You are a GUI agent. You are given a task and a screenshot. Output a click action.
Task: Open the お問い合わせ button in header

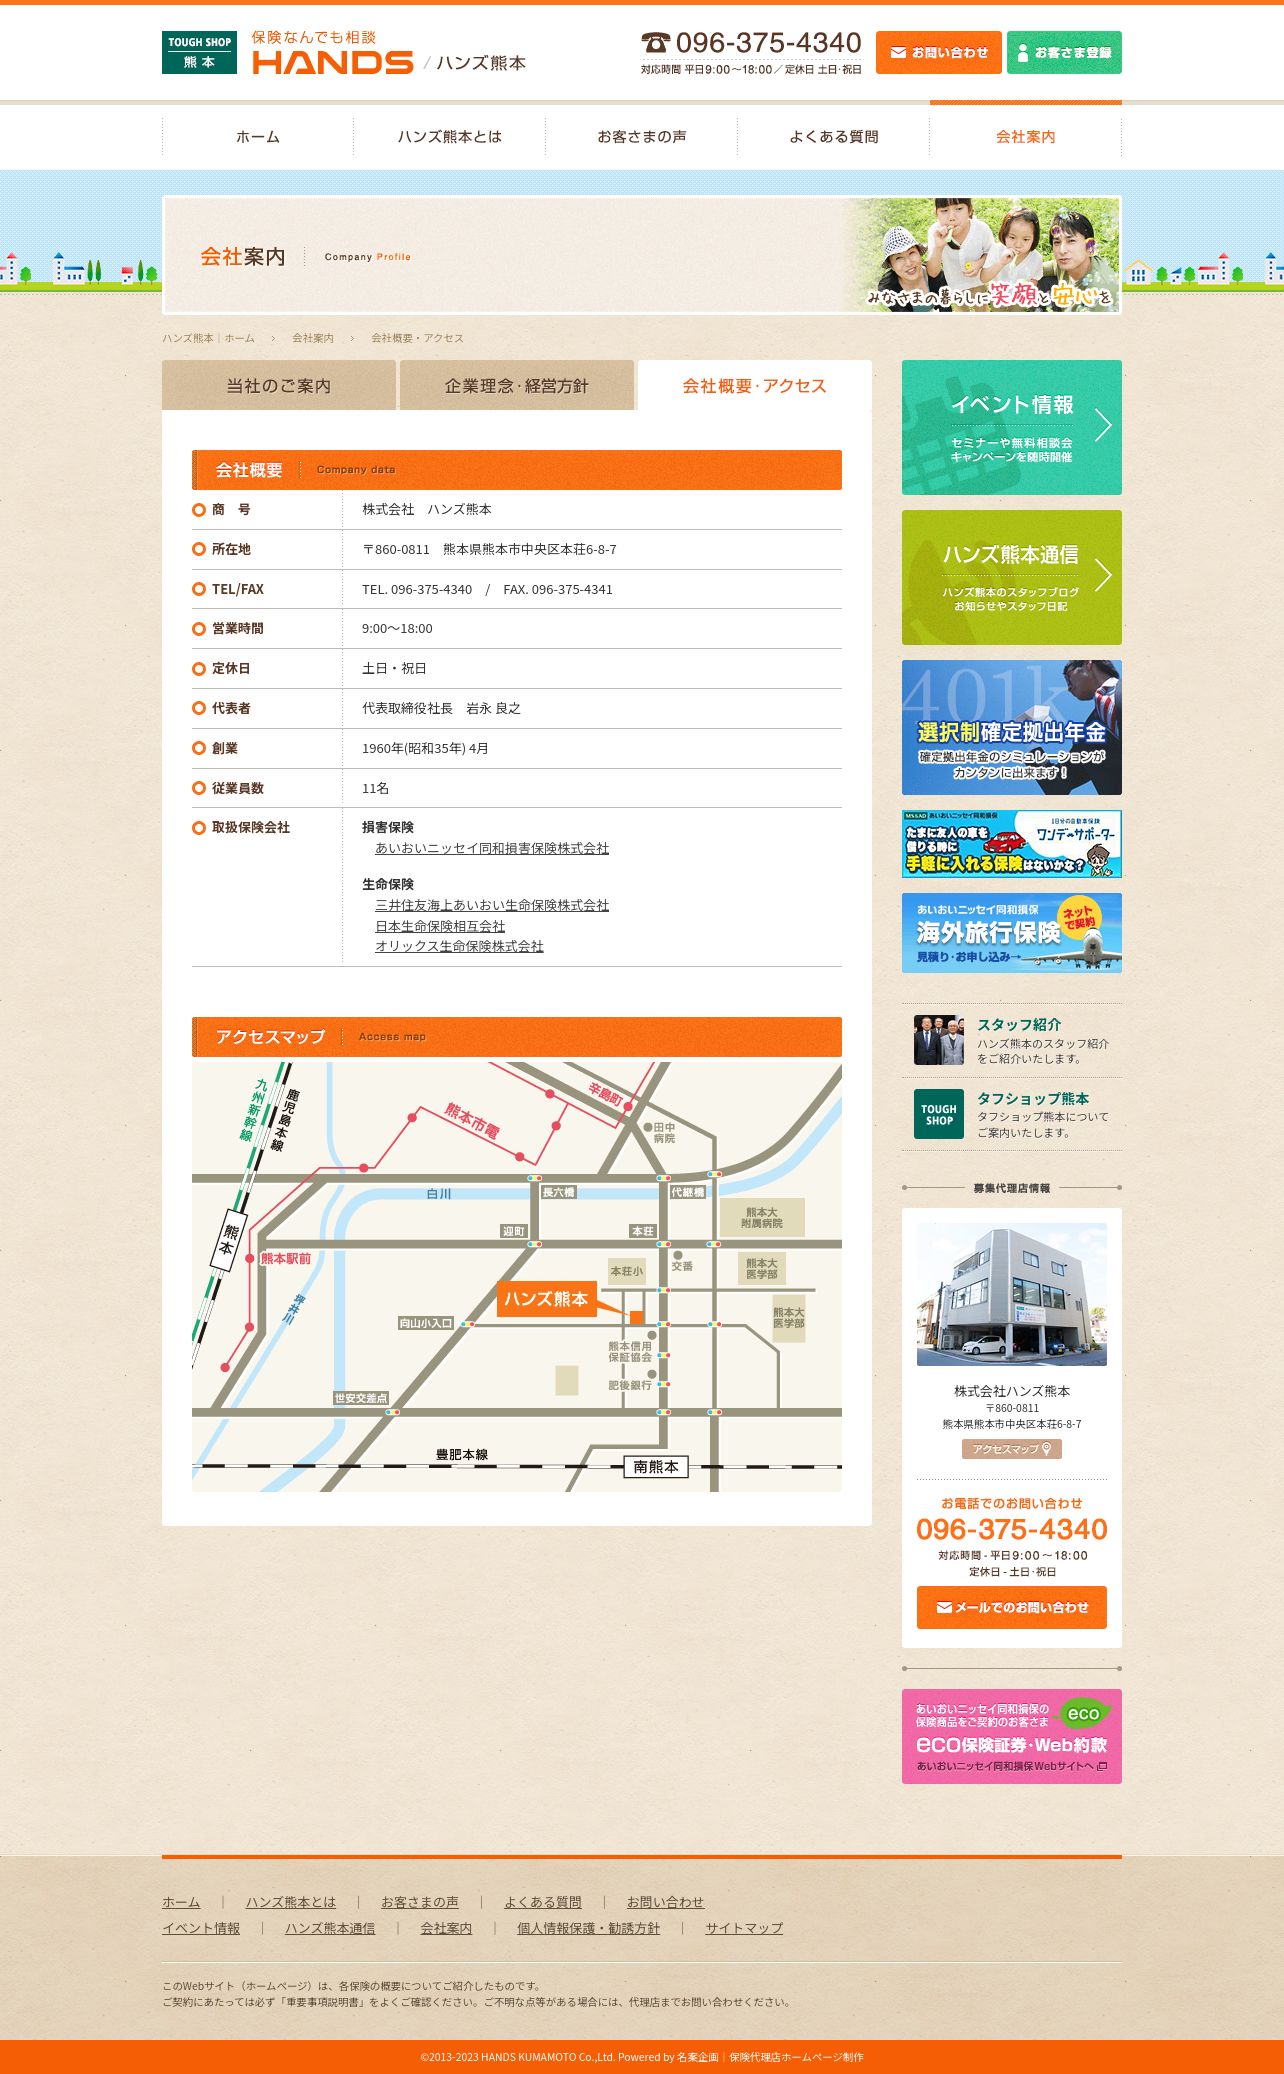tap(938, 52)
